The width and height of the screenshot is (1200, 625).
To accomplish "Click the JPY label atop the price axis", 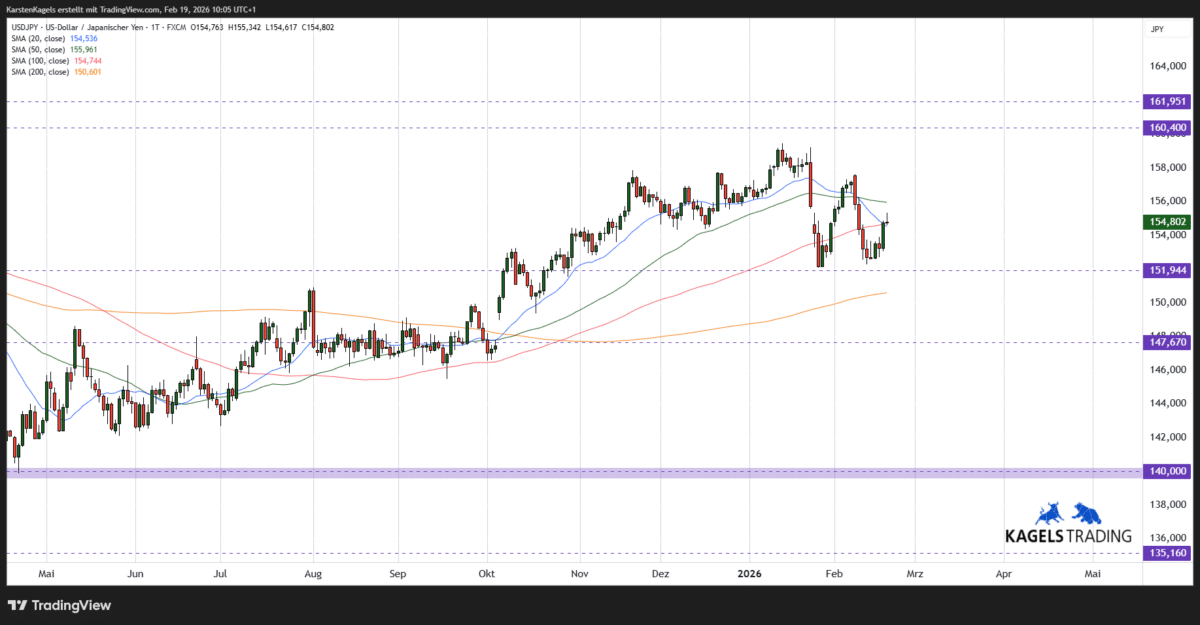I will [1156, 29].
